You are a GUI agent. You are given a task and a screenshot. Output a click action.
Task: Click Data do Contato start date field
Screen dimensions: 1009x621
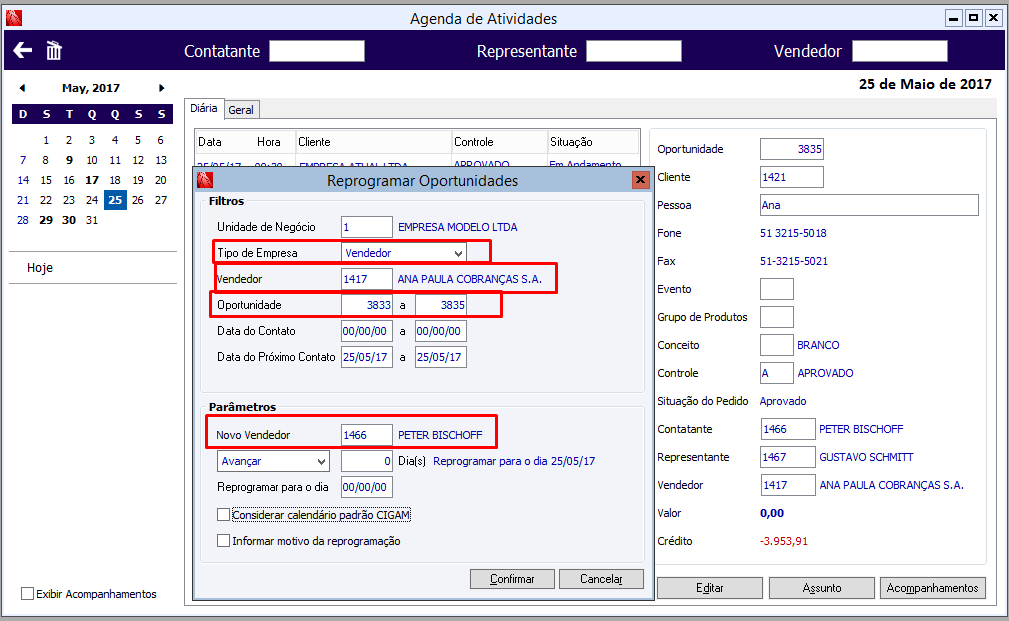[367, 331]
